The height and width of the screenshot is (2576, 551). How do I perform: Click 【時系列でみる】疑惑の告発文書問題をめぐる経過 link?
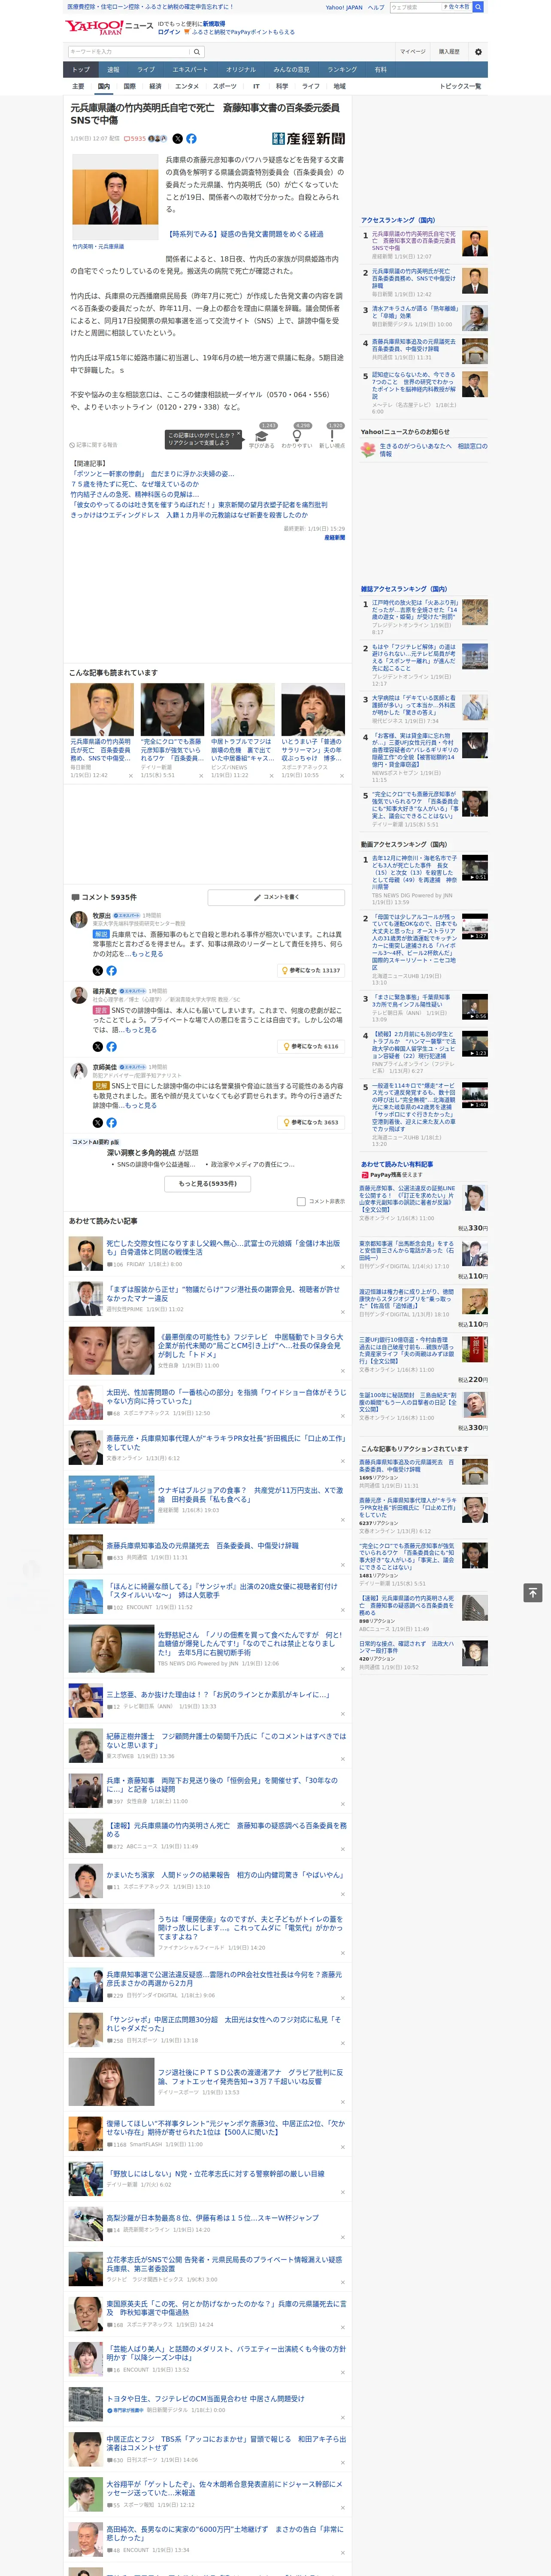[x=245, y=234]
